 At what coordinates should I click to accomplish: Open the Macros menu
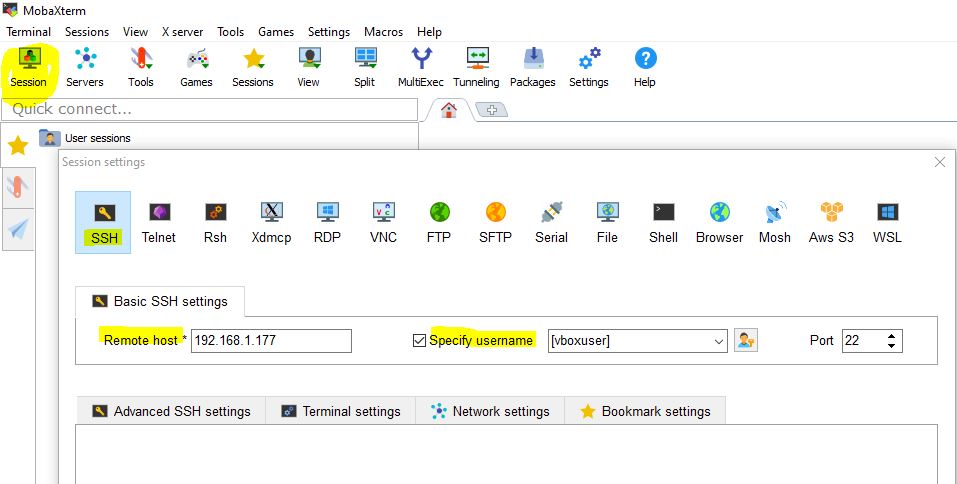383,32
